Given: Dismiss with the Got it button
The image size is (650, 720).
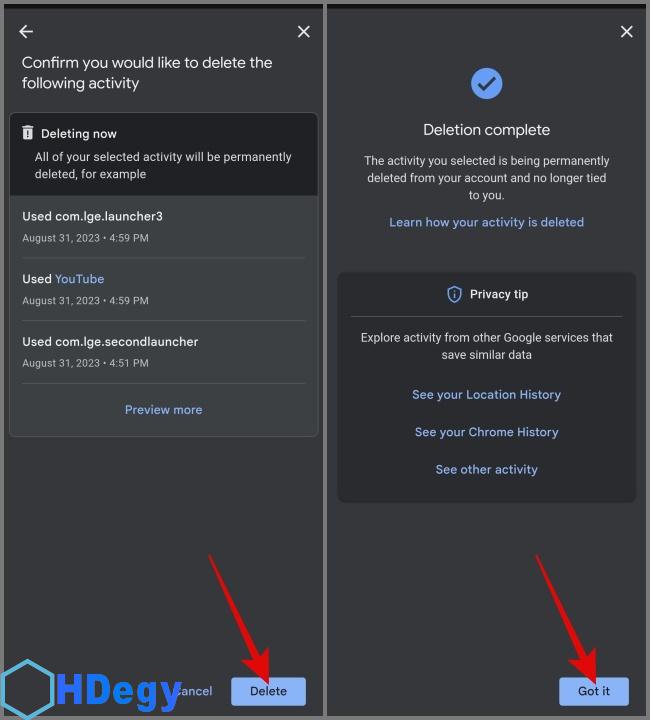Looking at the screenshot, I should pos(594,691).
